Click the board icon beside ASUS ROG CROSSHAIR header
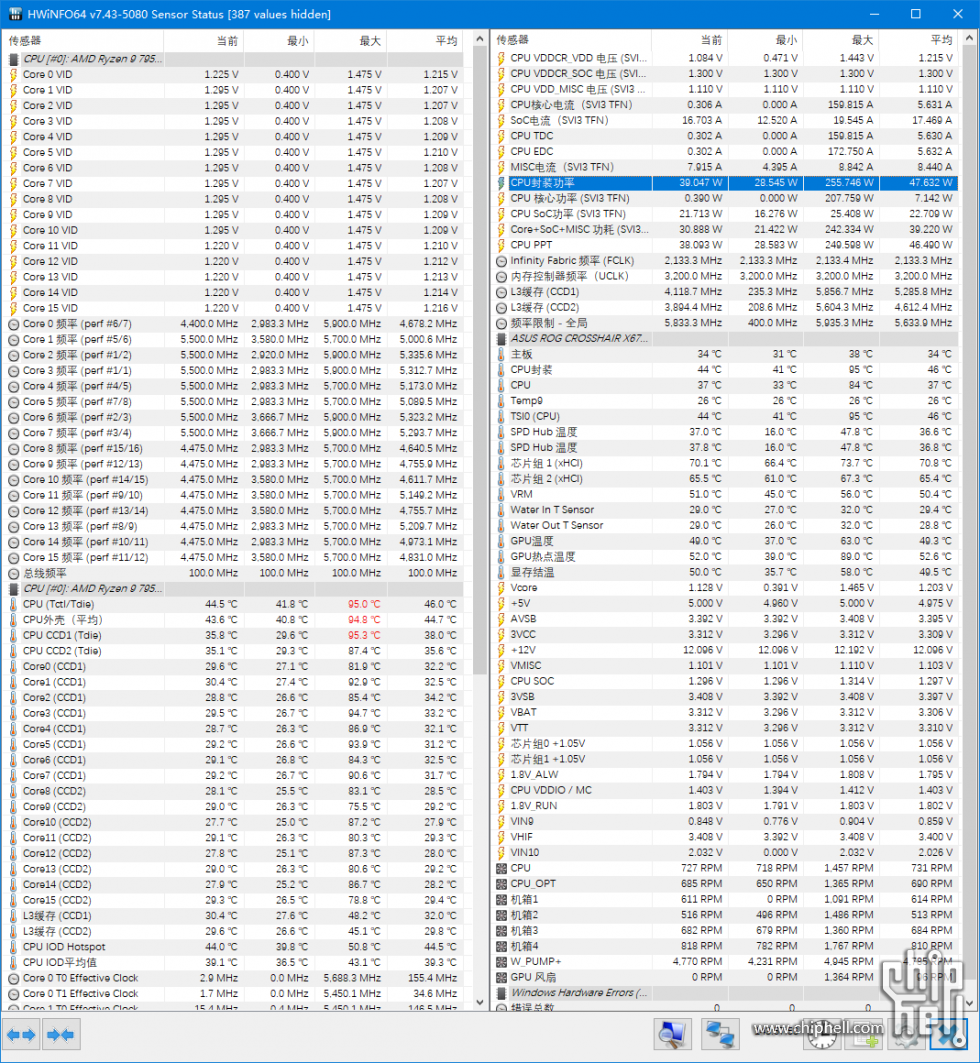This screenshot has height=1063, width=980. [x=501, y=338]
